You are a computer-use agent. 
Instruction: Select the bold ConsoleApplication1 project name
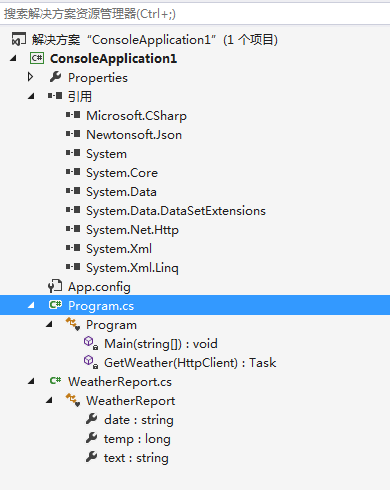113,59
